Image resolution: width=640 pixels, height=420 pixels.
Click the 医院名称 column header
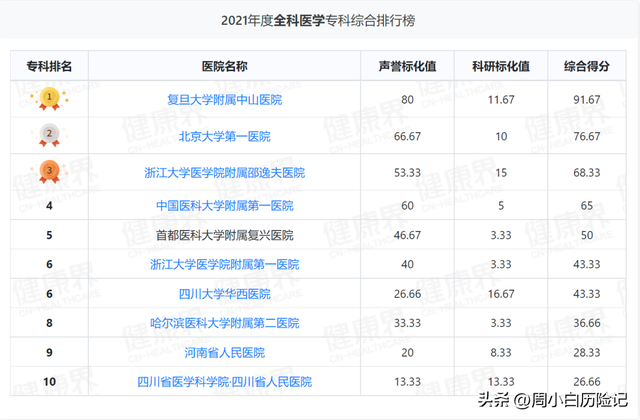pyautogui.click(x=224, y=66)
